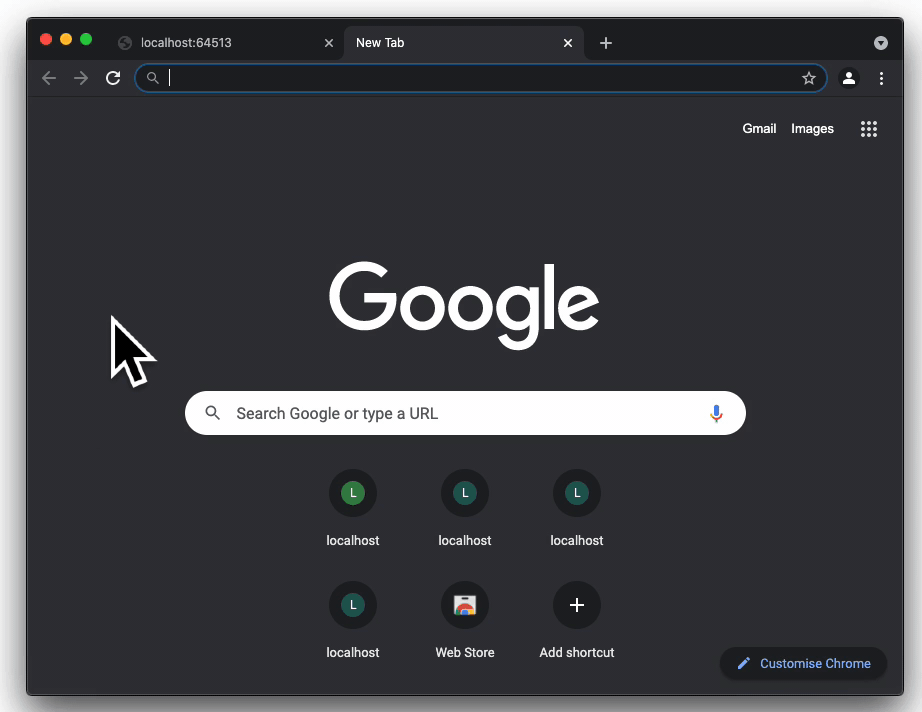Close the localhost:64513 tab
This screenshot has width=922, height=712.
click(329, 43)
